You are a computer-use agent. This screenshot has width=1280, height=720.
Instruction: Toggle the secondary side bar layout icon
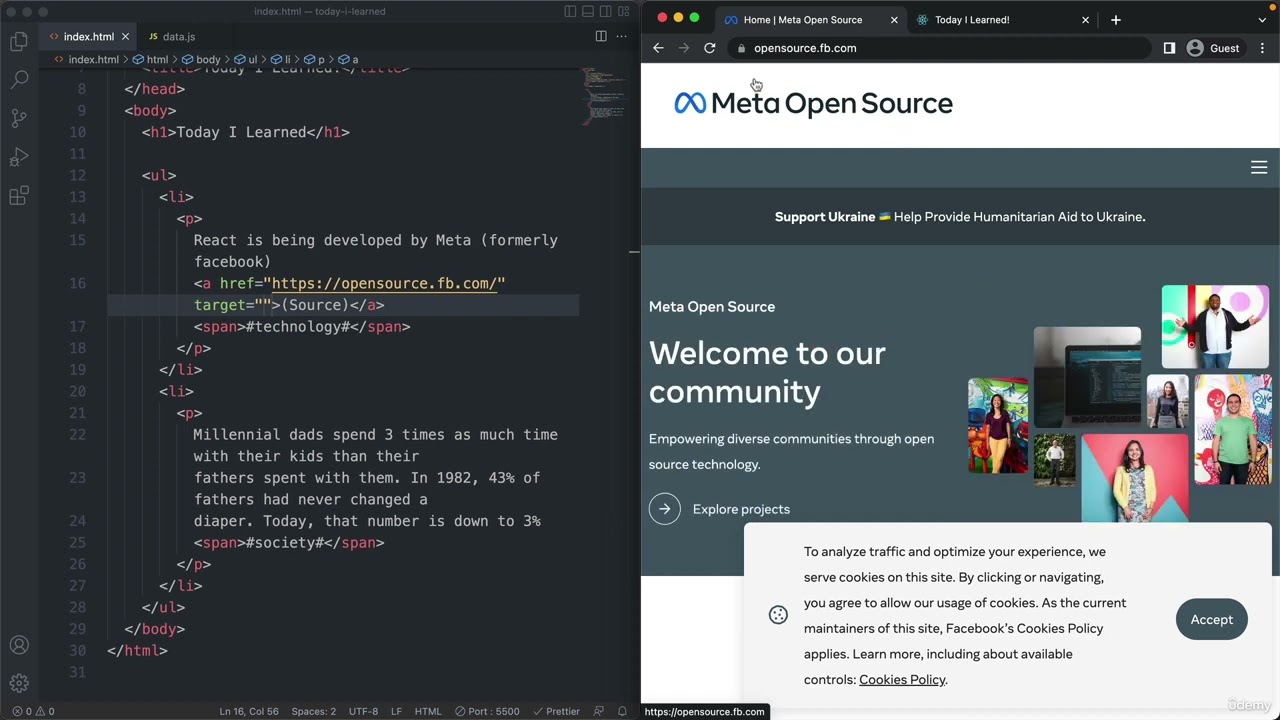[606, 12]
